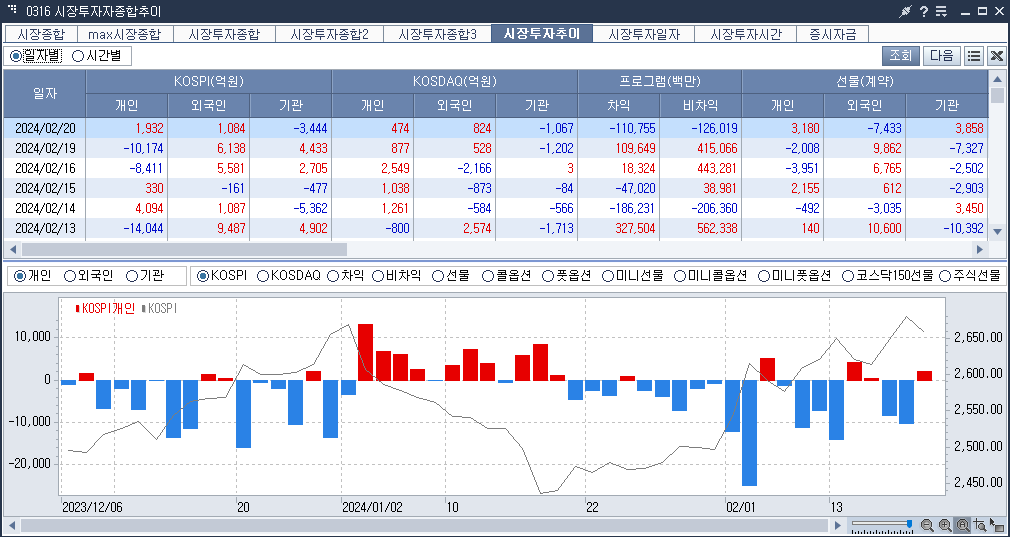
Task: Click the 다음 next button
Action: (942, 56)
